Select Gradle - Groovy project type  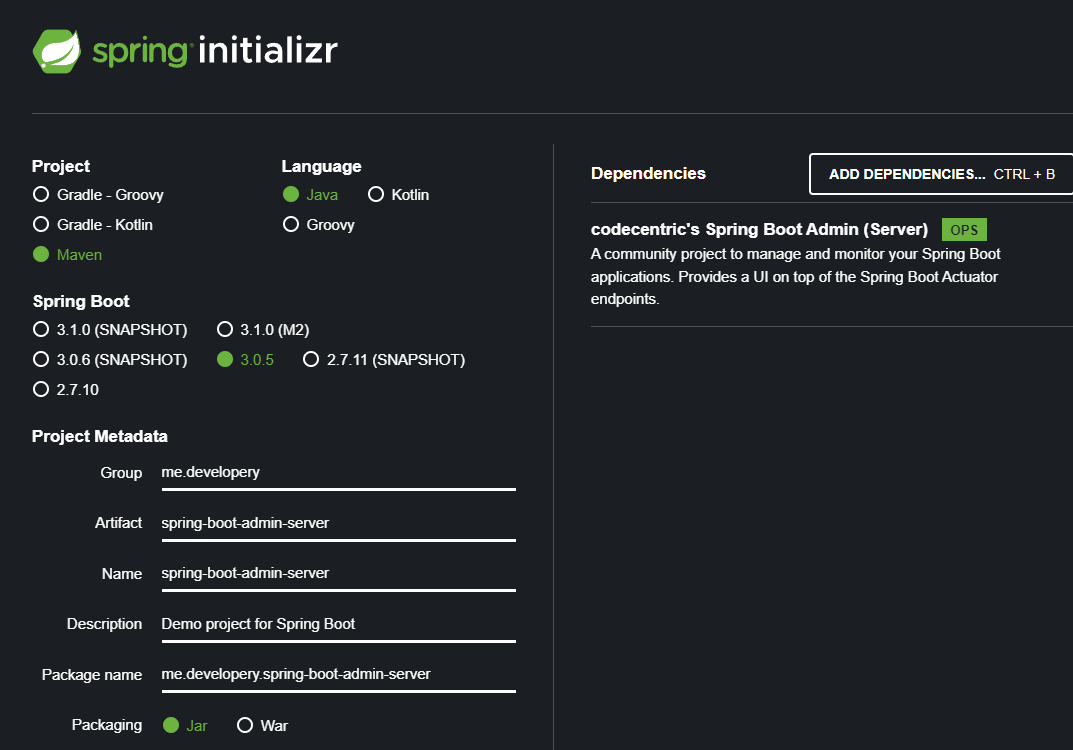point(99,195)
